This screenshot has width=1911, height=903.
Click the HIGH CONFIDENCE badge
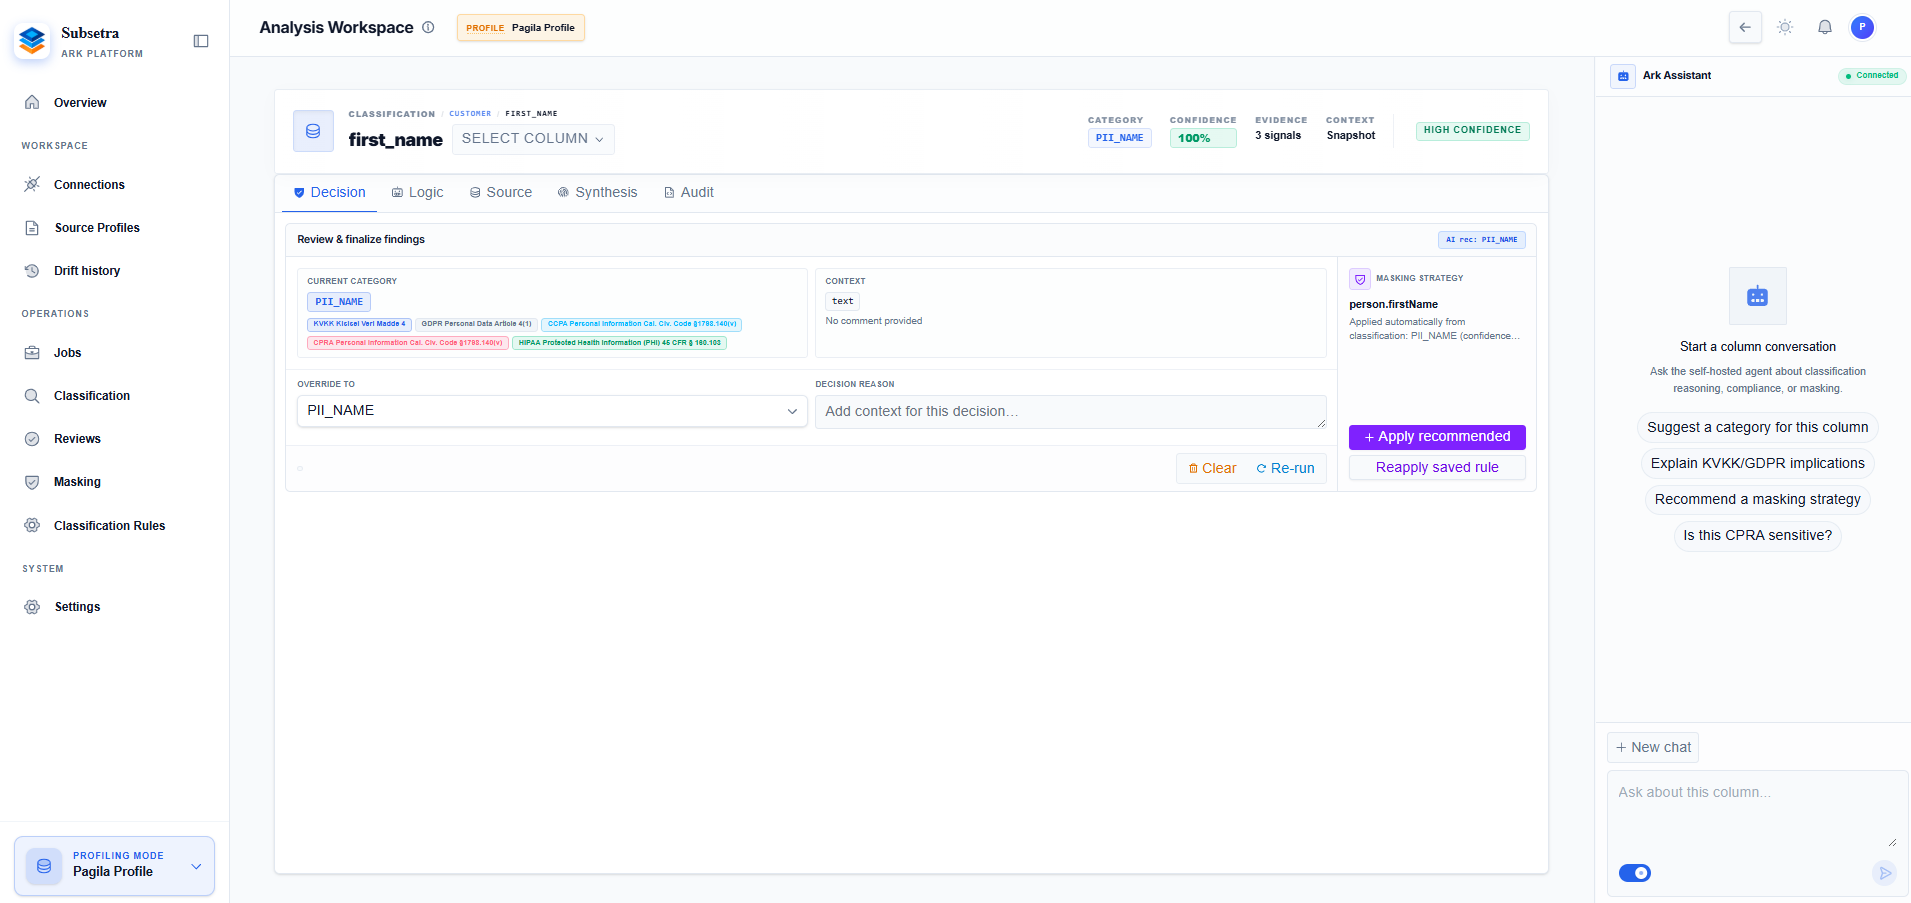[x=1472, y=130]
